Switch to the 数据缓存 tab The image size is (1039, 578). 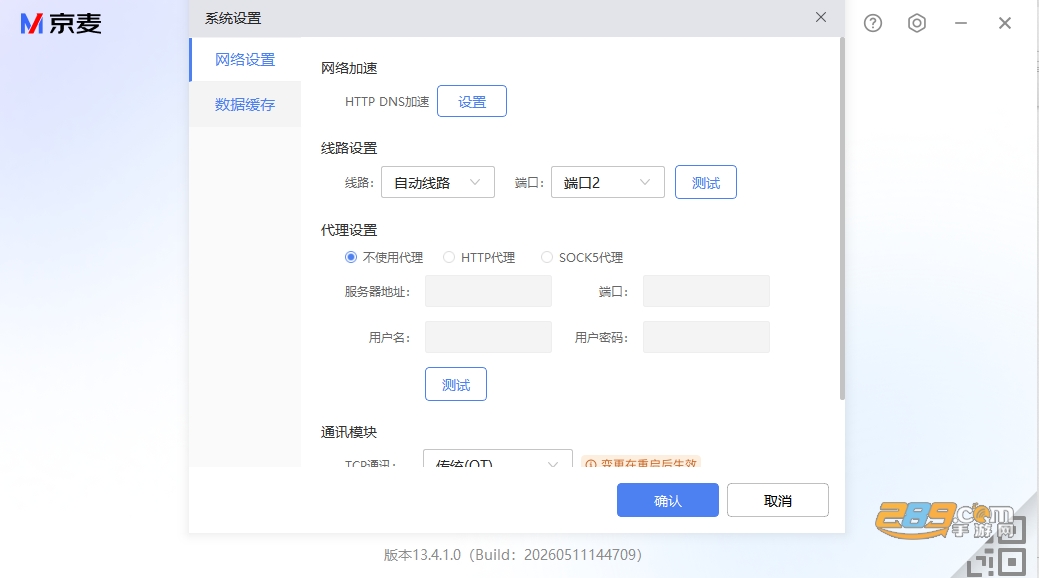(x=245, y=105)
